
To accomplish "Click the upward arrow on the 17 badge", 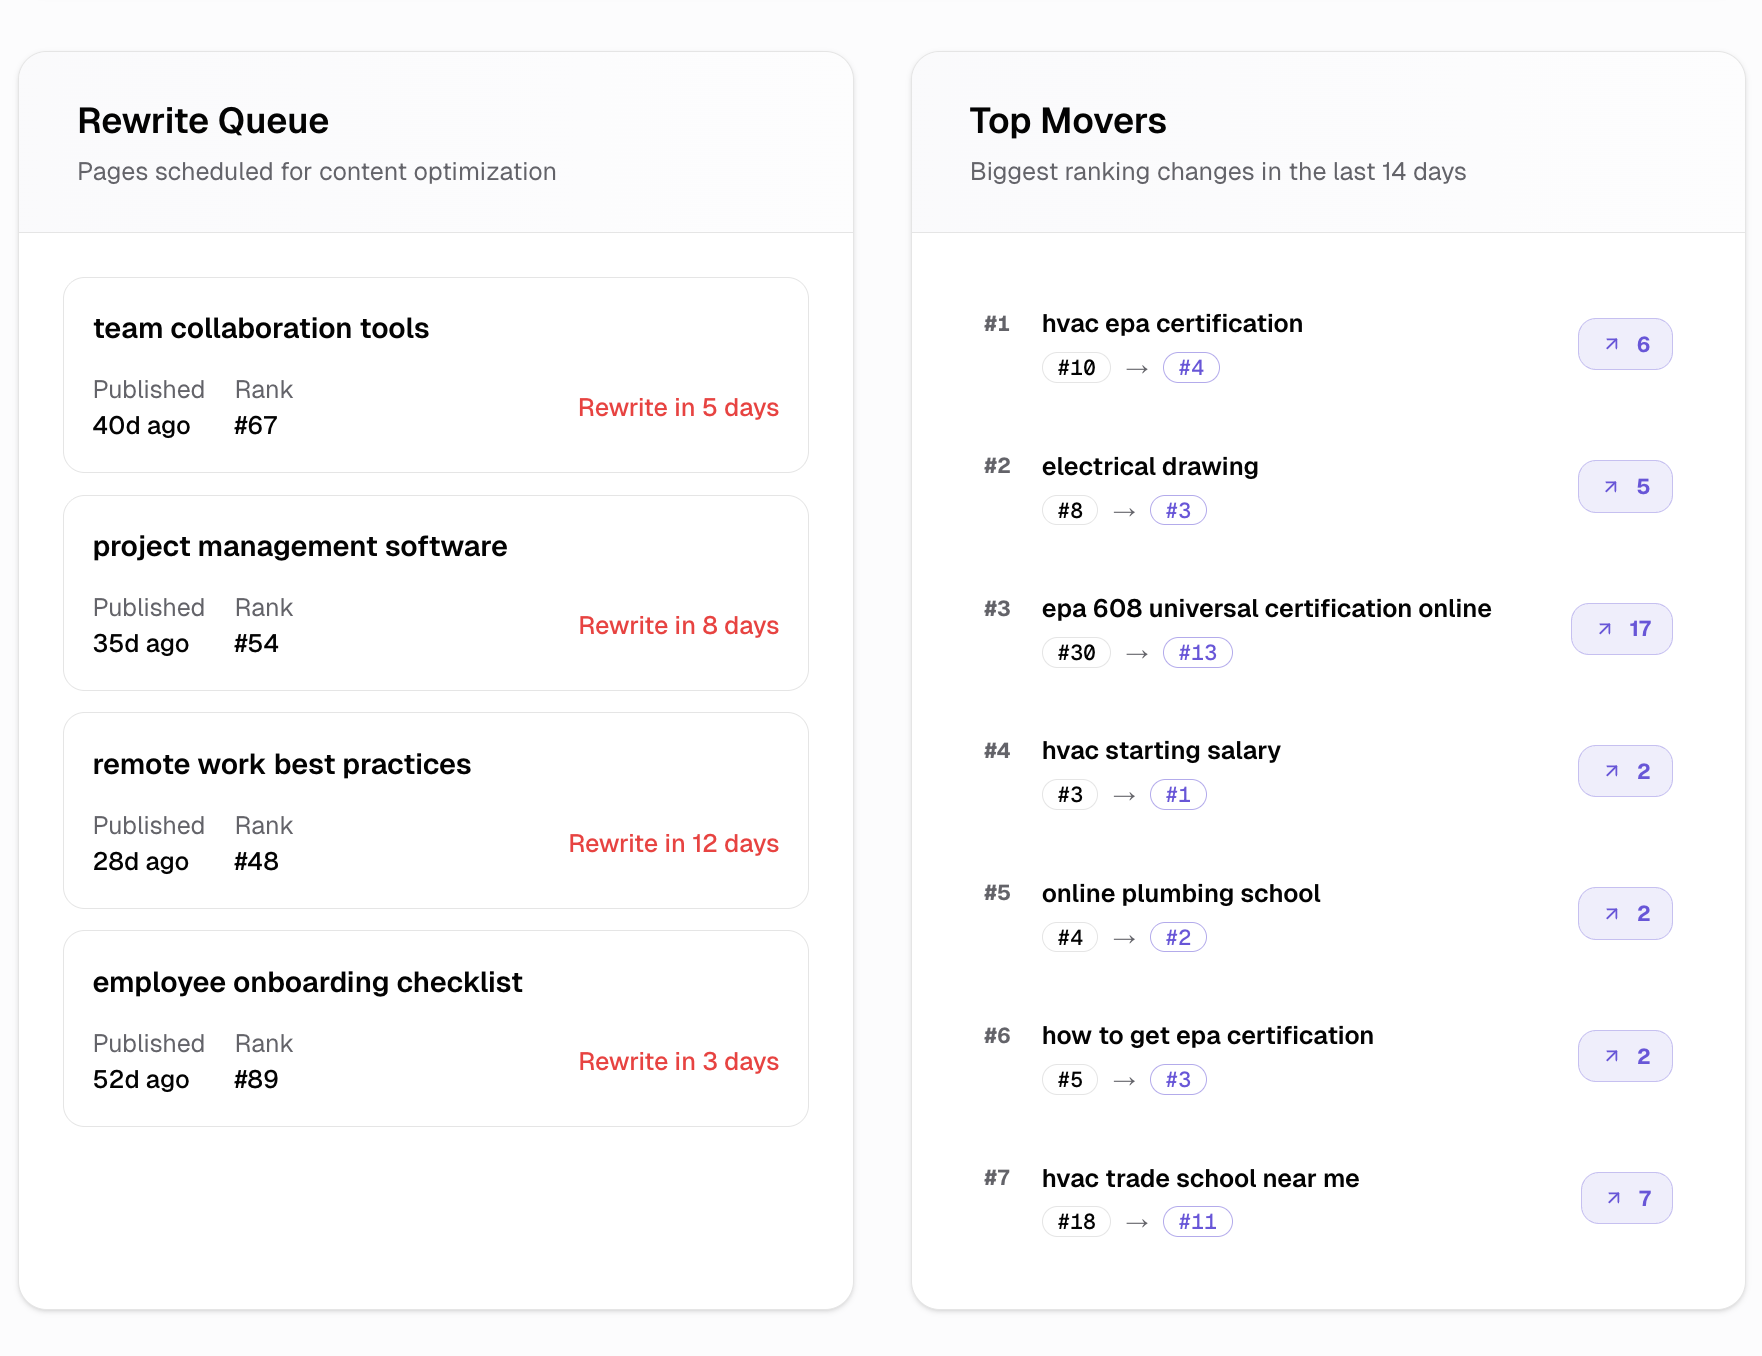I will point(1604,629).
